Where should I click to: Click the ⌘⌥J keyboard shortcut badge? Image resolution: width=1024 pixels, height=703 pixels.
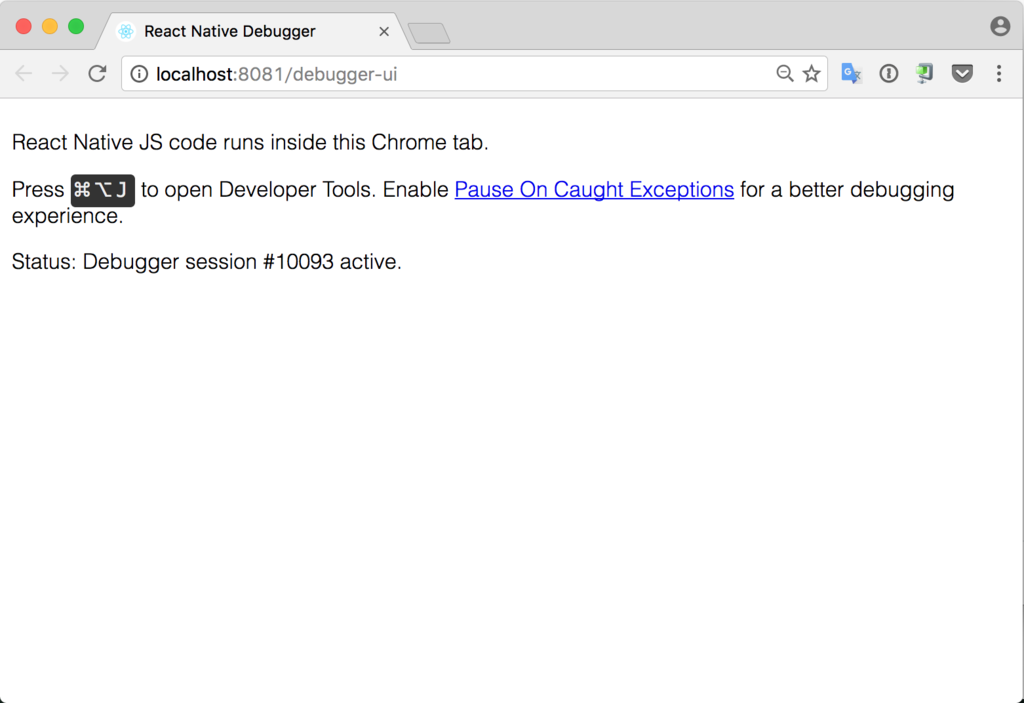click(x=103, y=190)
